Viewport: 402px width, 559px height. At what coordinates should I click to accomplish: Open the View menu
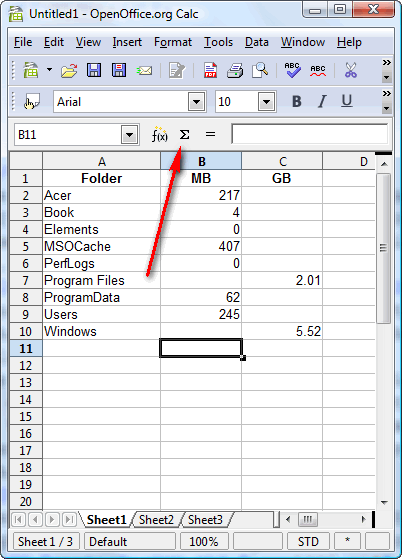click(88, 42)
